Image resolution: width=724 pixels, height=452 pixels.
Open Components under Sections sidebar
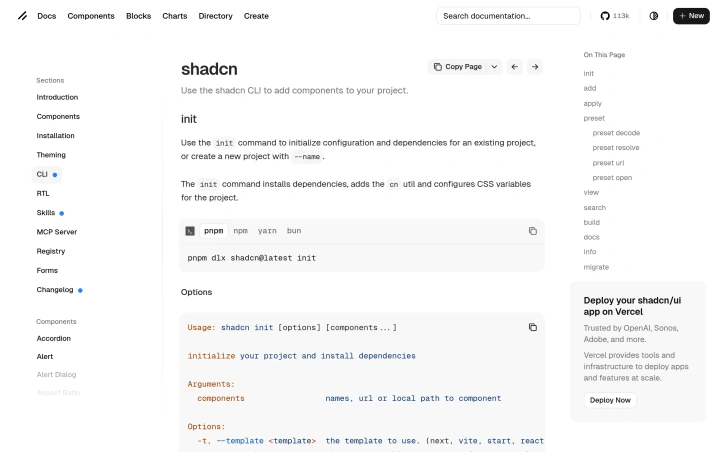(58, 116)
